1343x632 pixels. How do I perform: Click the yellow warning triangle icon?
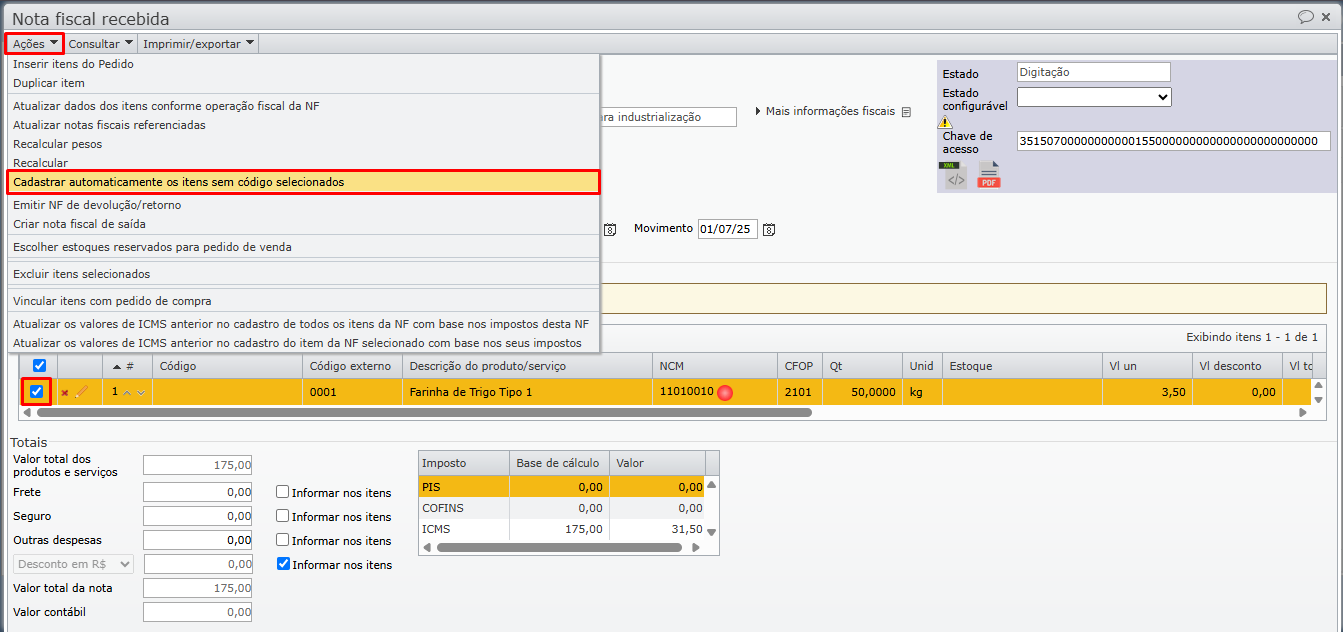[945, 122]
